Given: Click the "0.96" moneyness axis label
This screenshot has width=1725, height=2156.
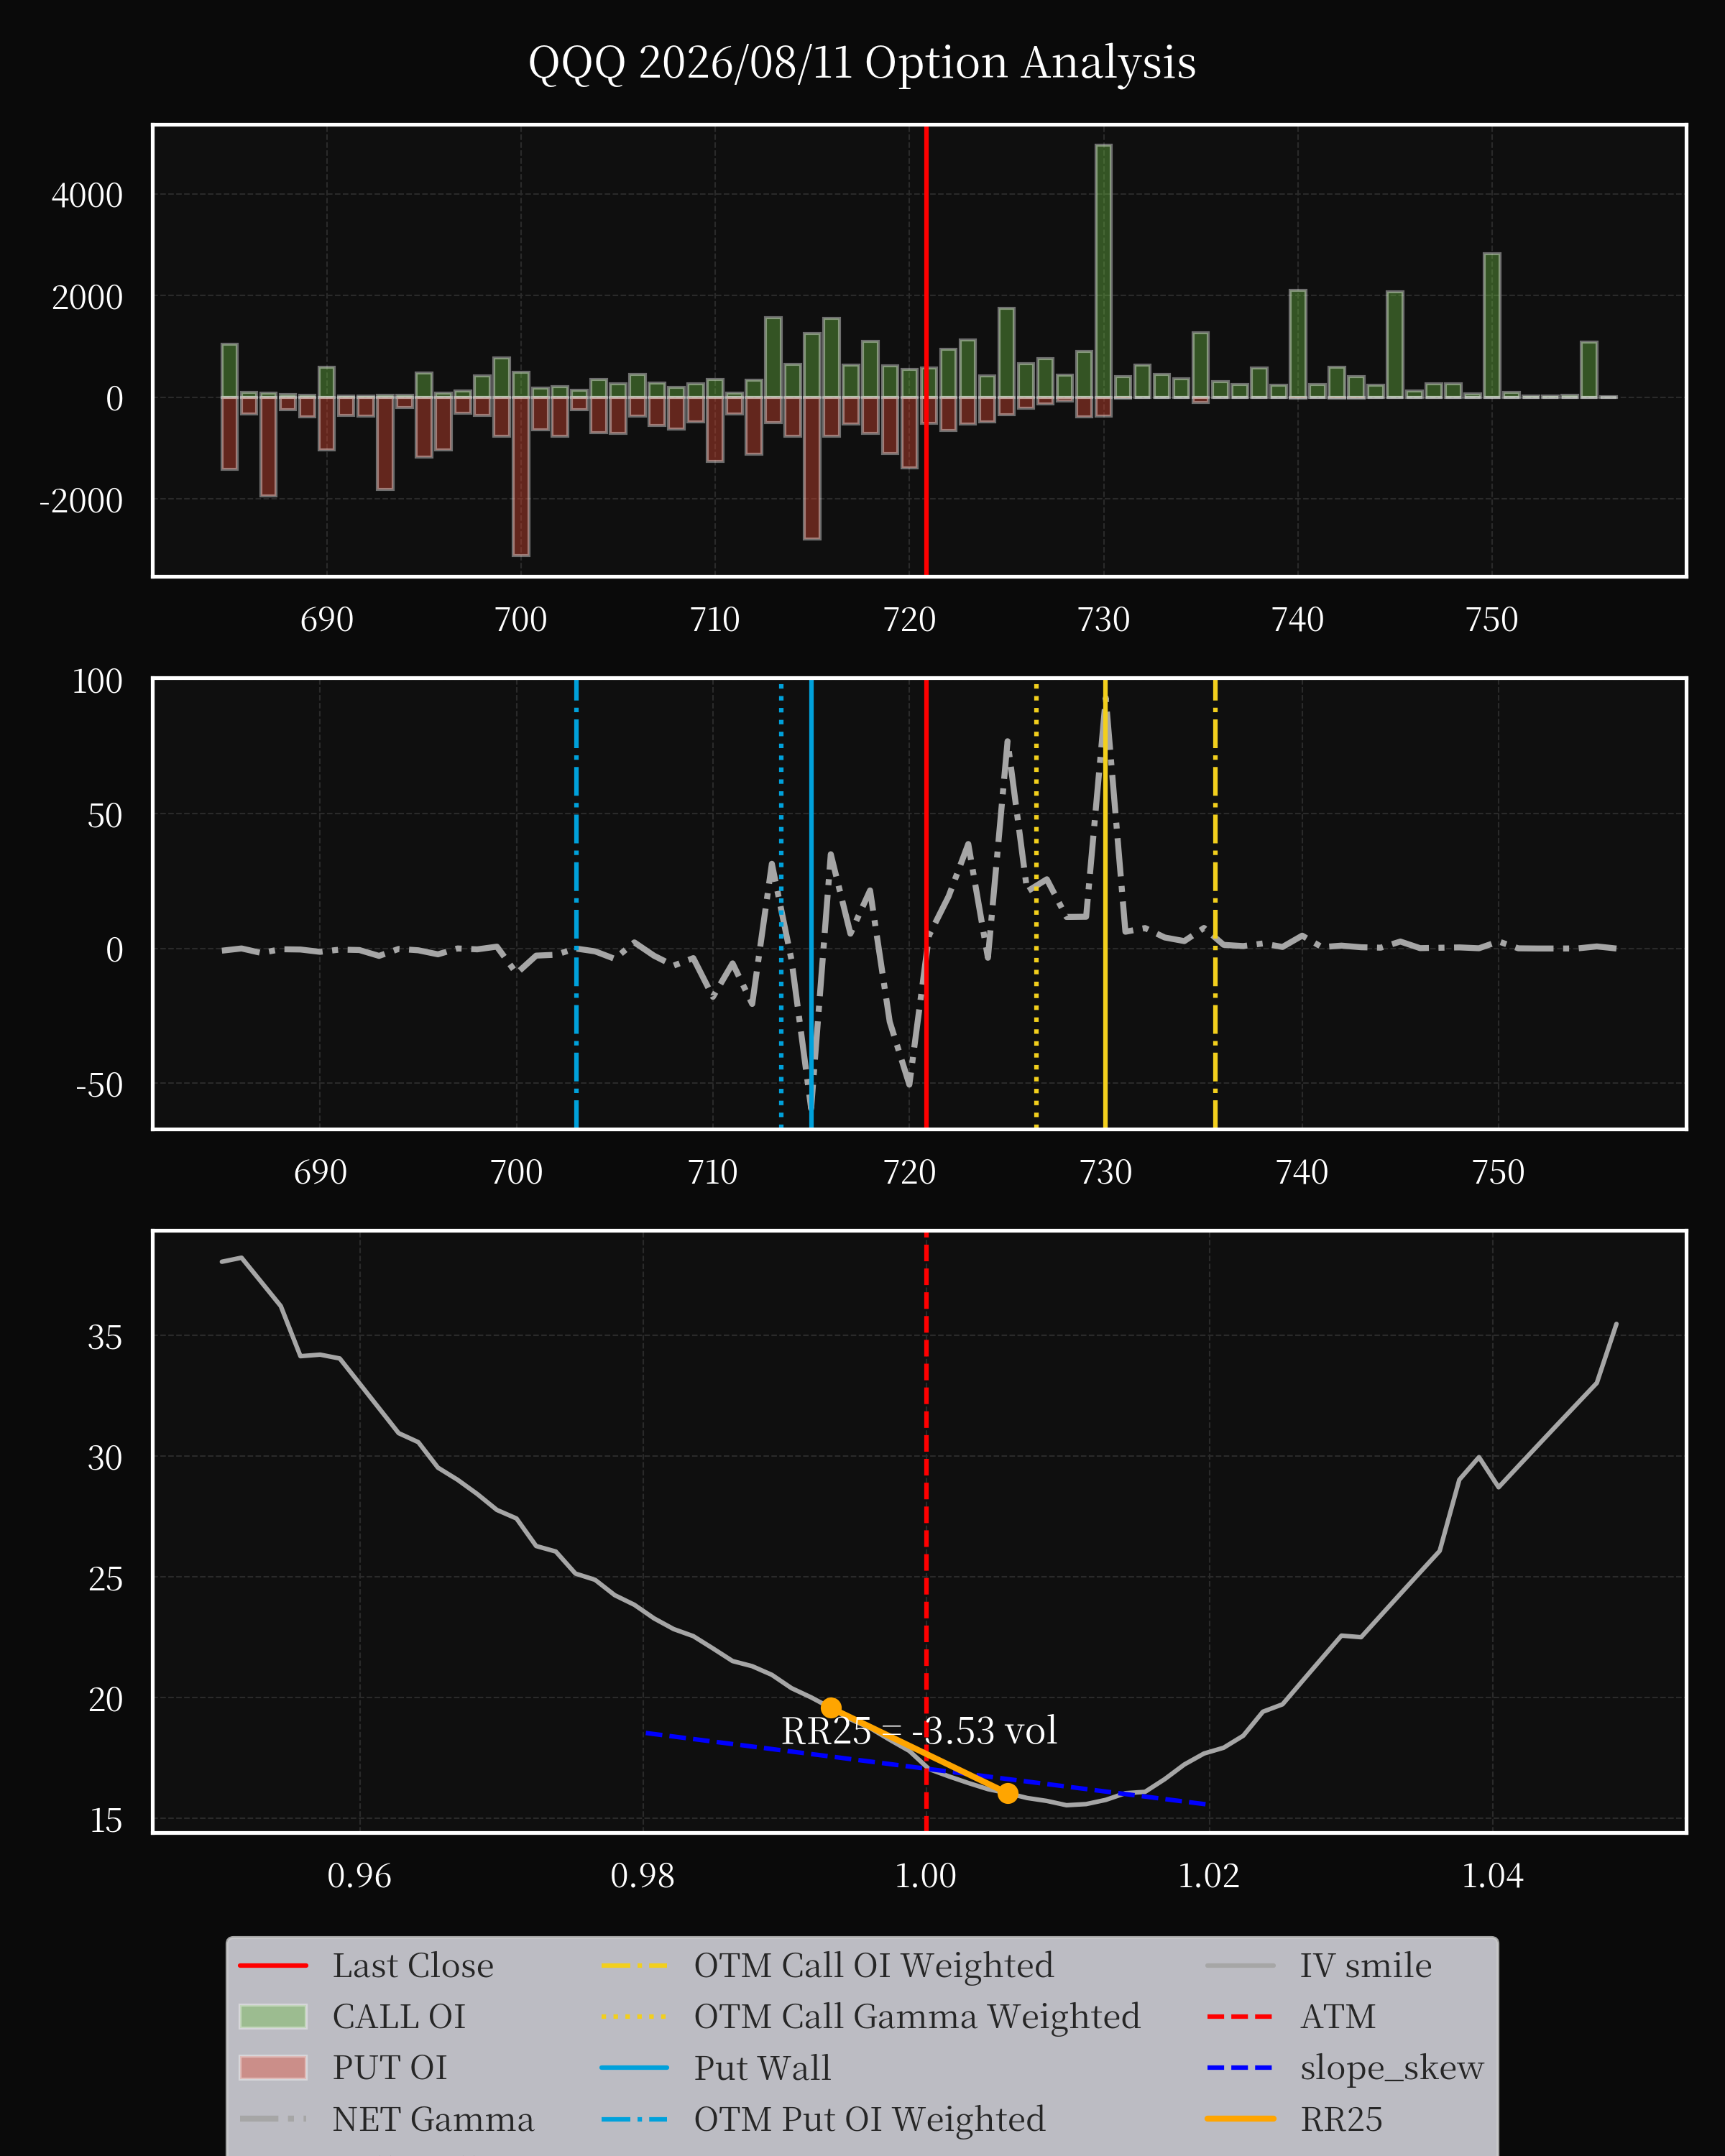Looking at the screenshot, I should pyautogui.click(x=359, y=1876).
